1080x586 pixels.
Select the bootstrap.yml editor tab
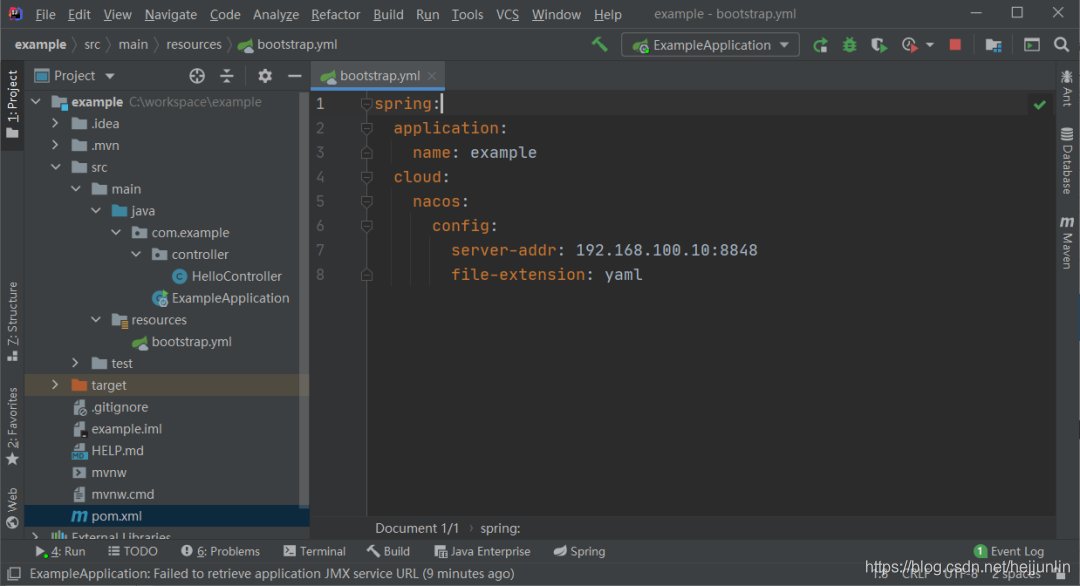(376, 76)
